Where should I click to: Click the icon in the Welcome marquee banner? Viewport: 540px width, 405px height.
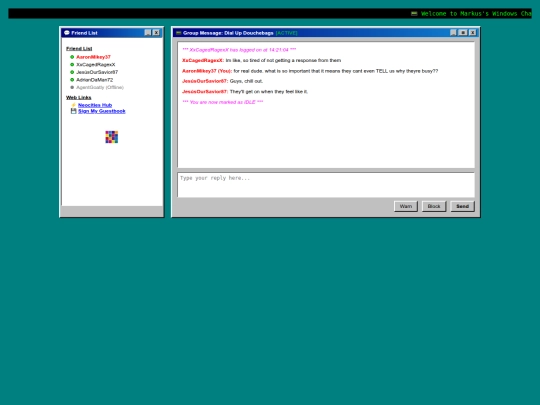pyautogui.click(x=414, y=13)
